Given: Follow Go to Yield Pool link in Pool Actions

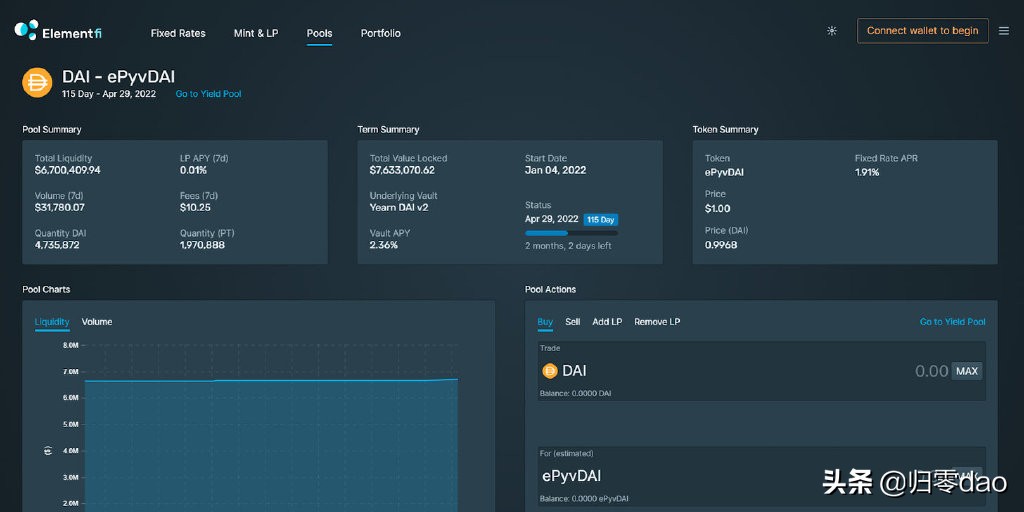Looking at the screenshot, I should tap(953, 322).
